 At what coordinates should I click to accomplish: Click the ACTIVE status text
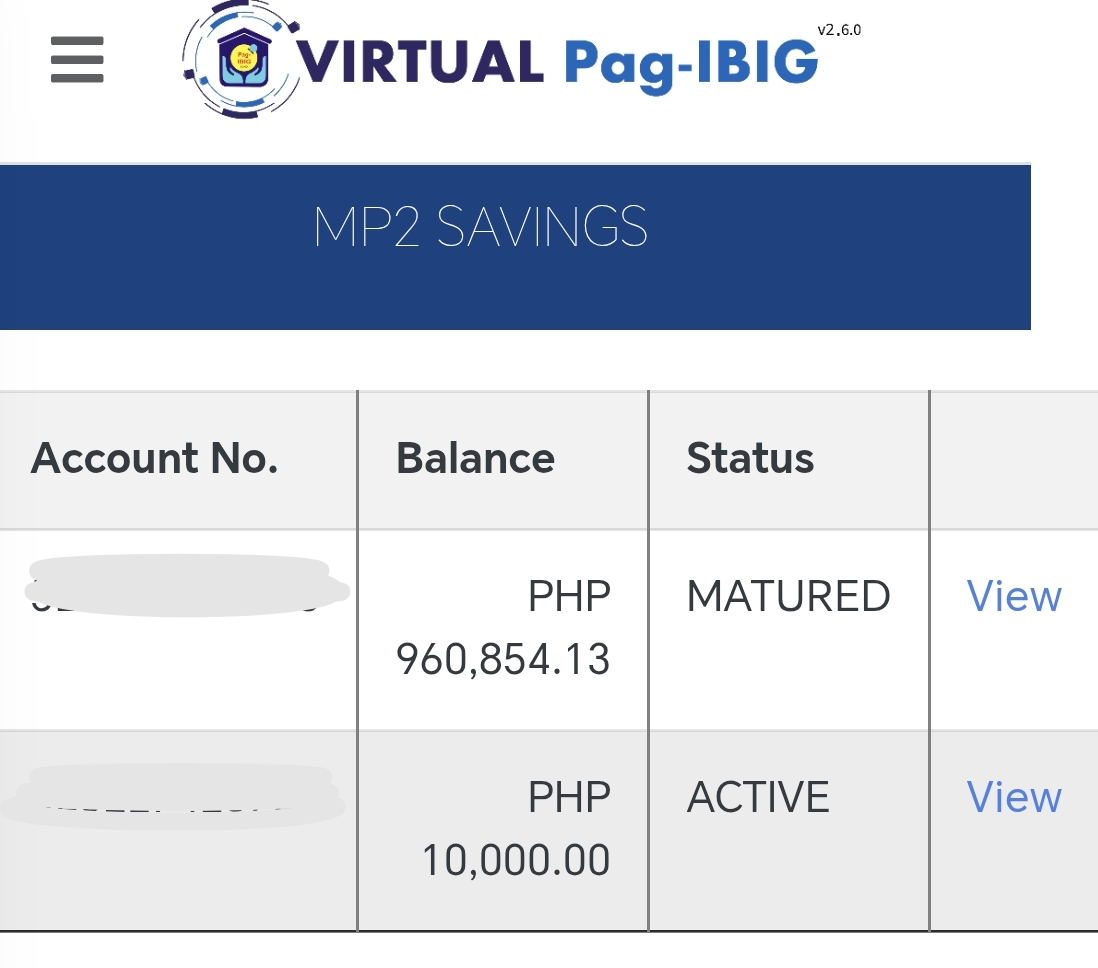[758, 798]
